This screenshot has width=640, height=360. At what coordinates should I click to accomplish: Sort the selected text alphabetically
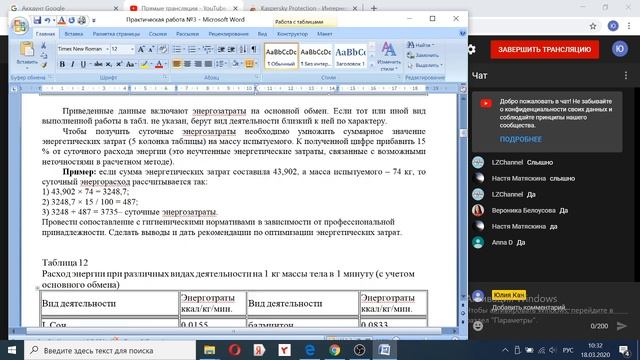point(243,49)
